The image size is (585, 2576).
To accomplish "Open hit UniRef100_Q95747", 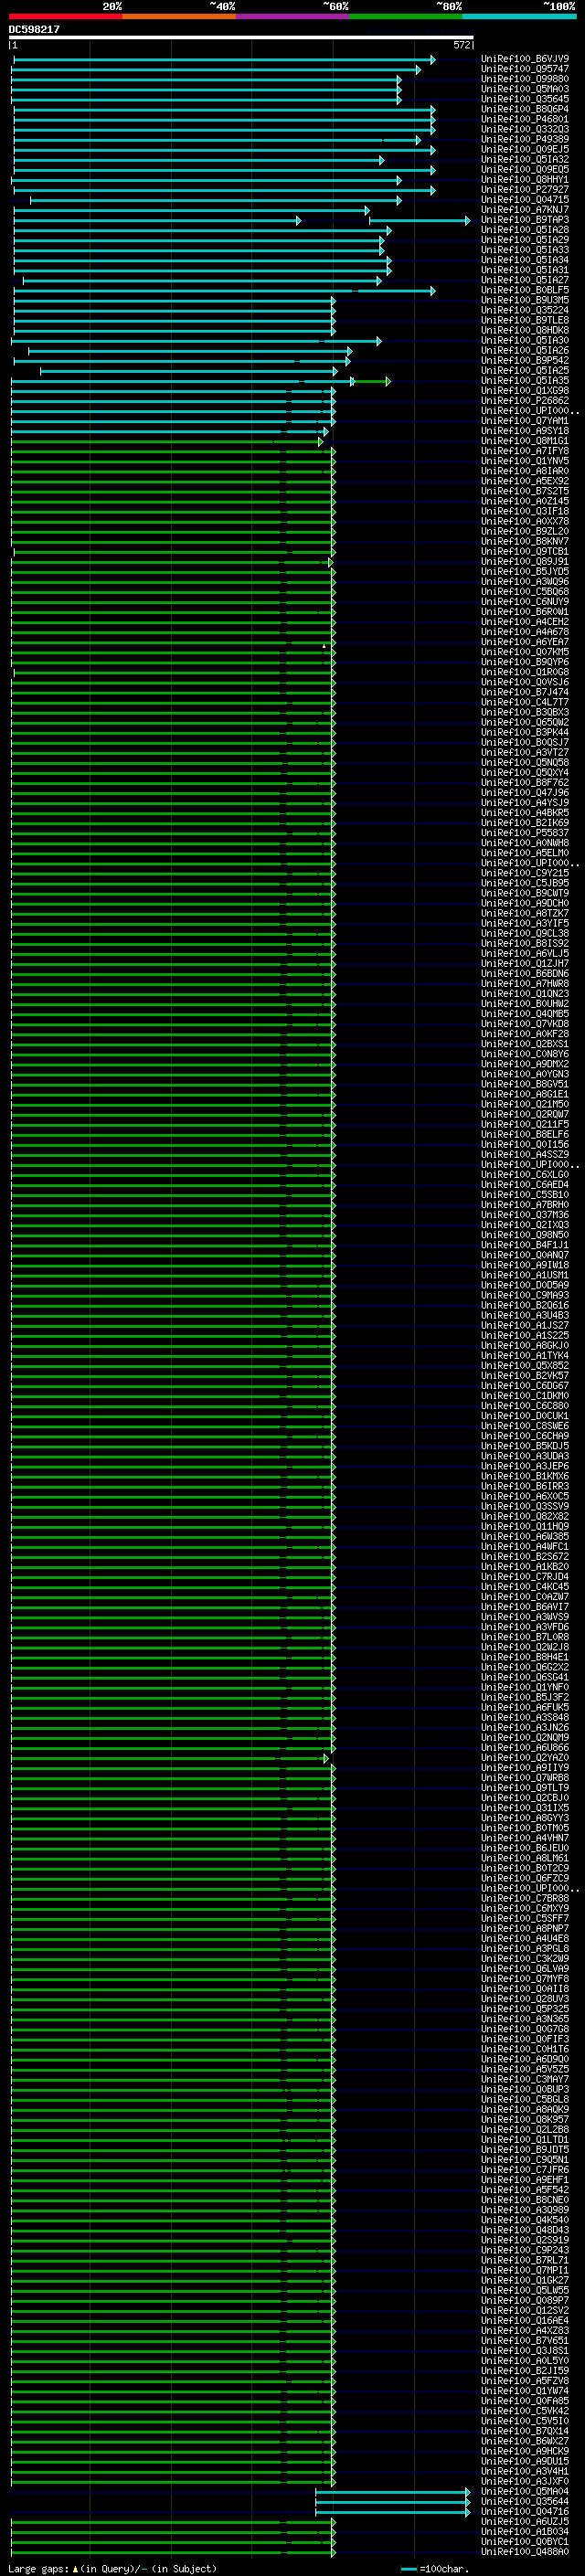I will point(525,69).
